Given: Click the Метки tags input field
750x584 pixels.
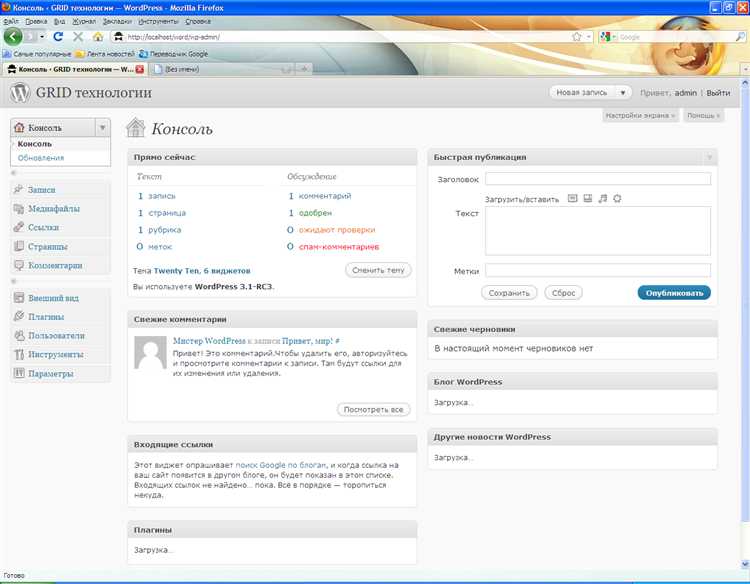Looking at the screenshot, I should point(598,270).
